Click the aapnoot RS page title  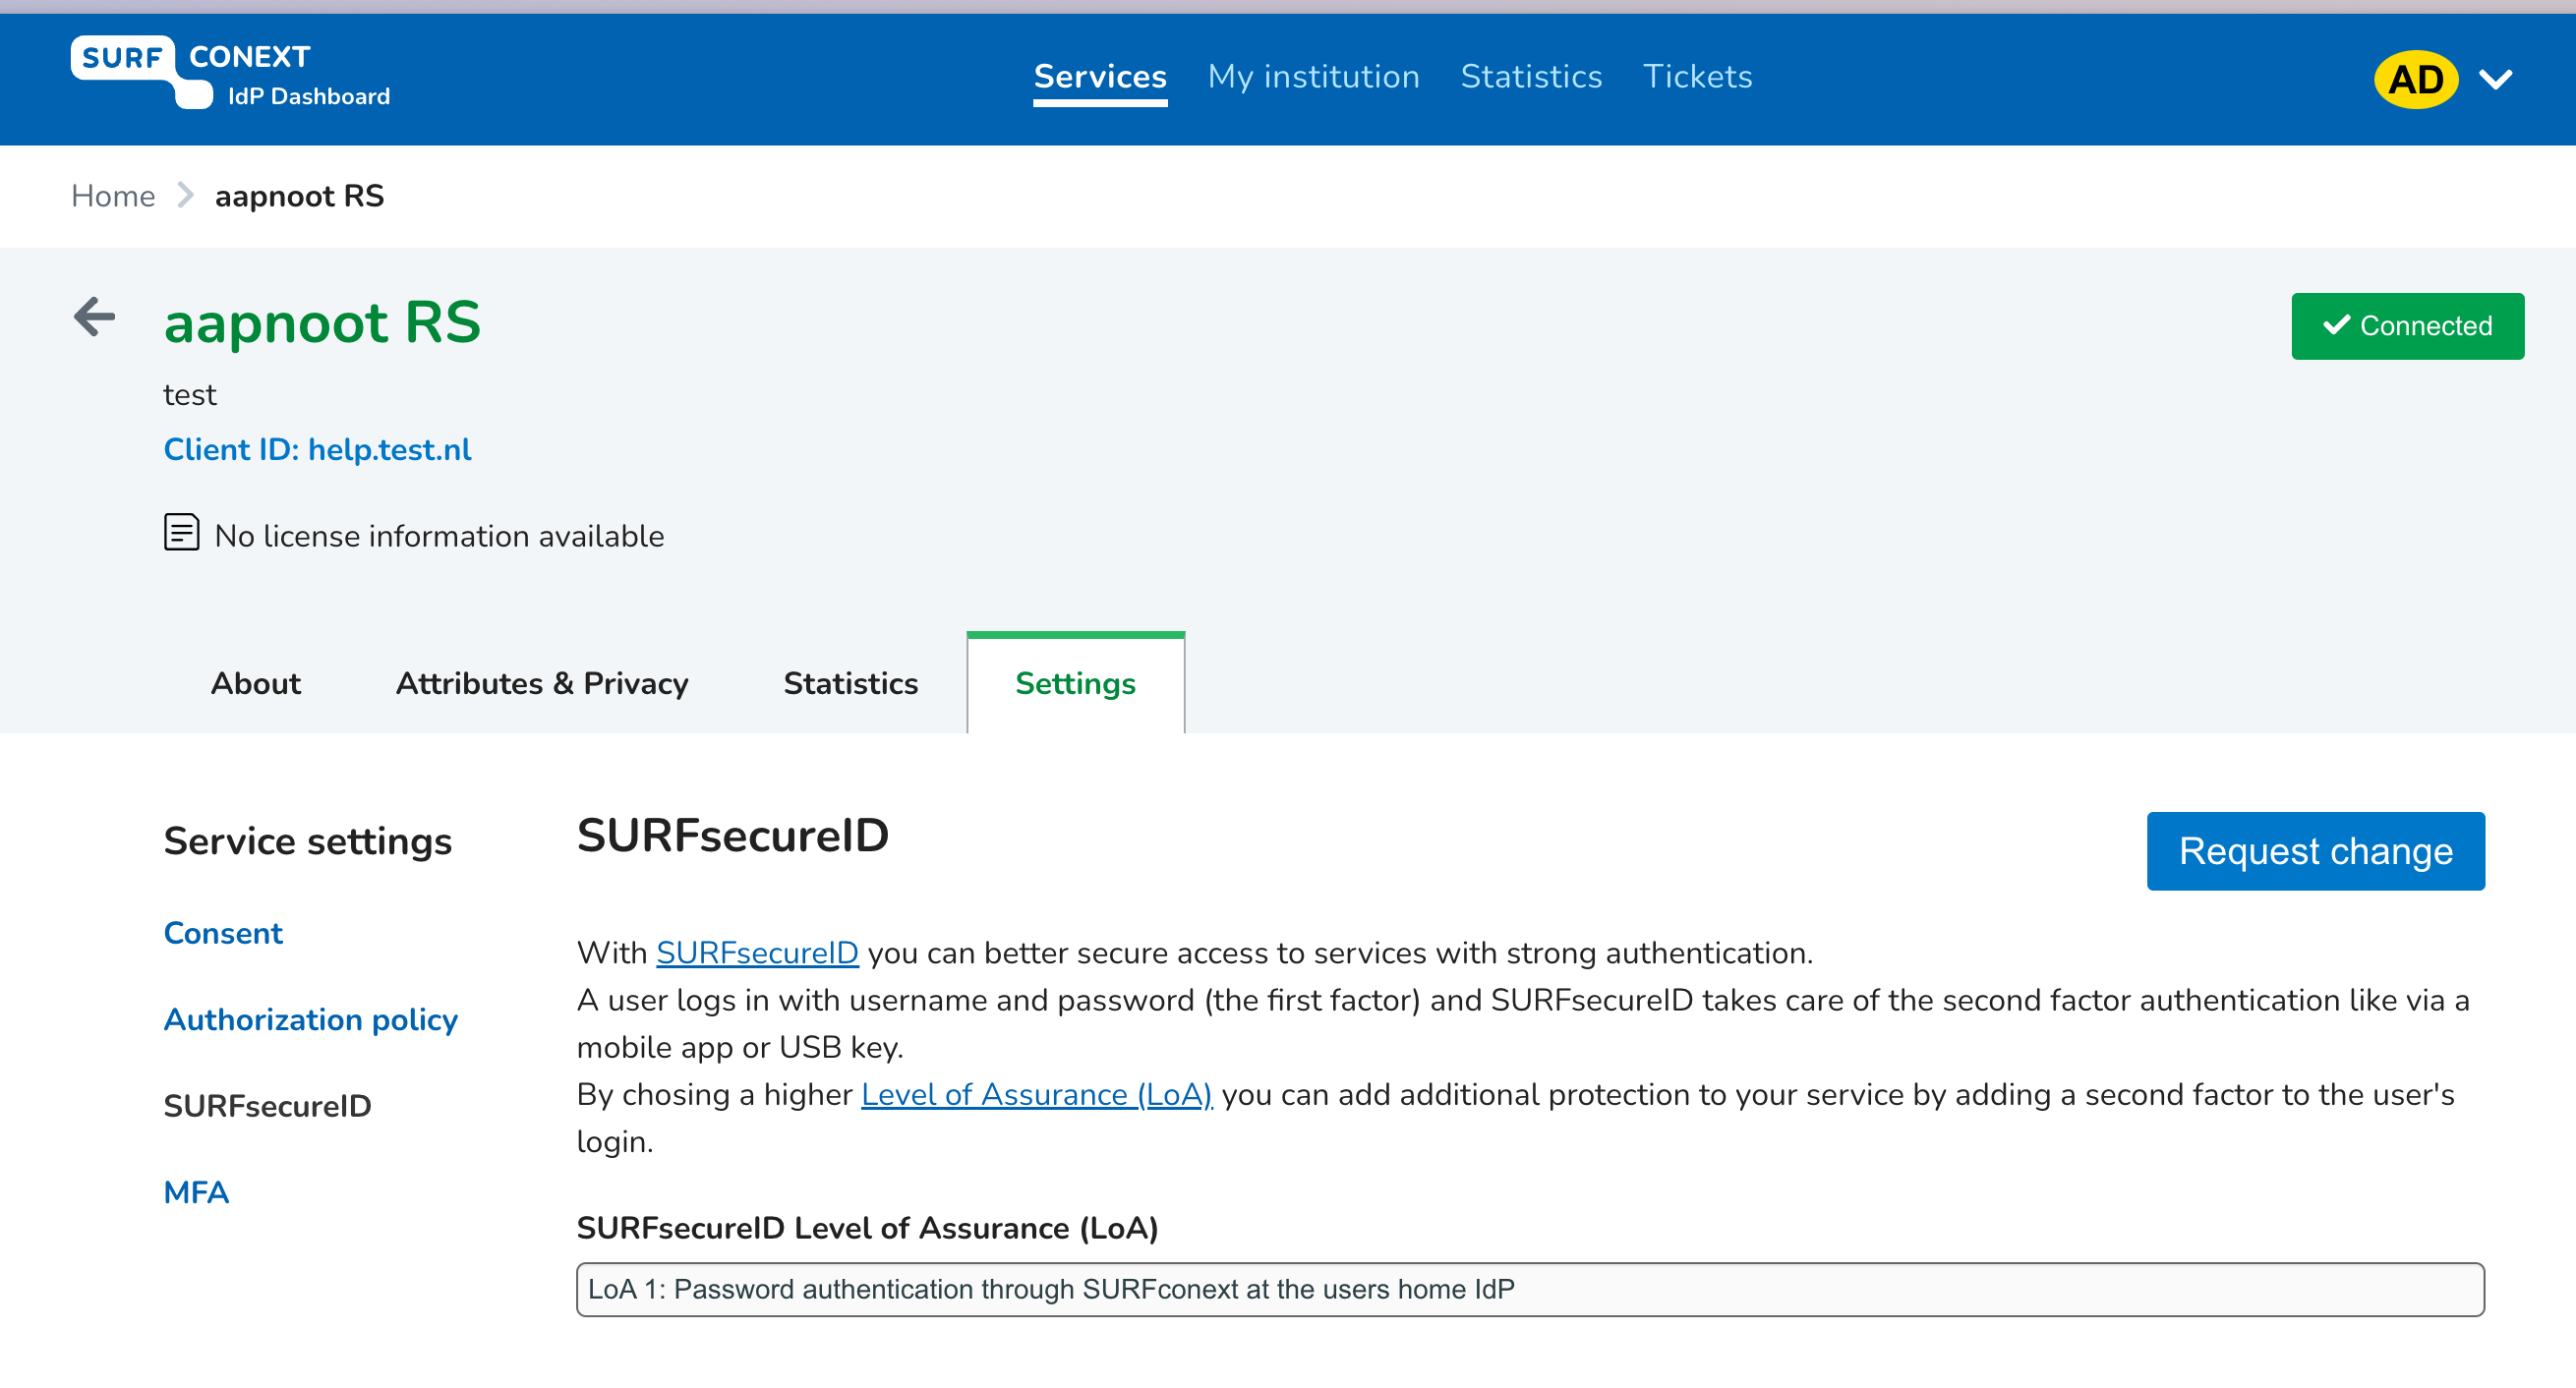[322, 322]
